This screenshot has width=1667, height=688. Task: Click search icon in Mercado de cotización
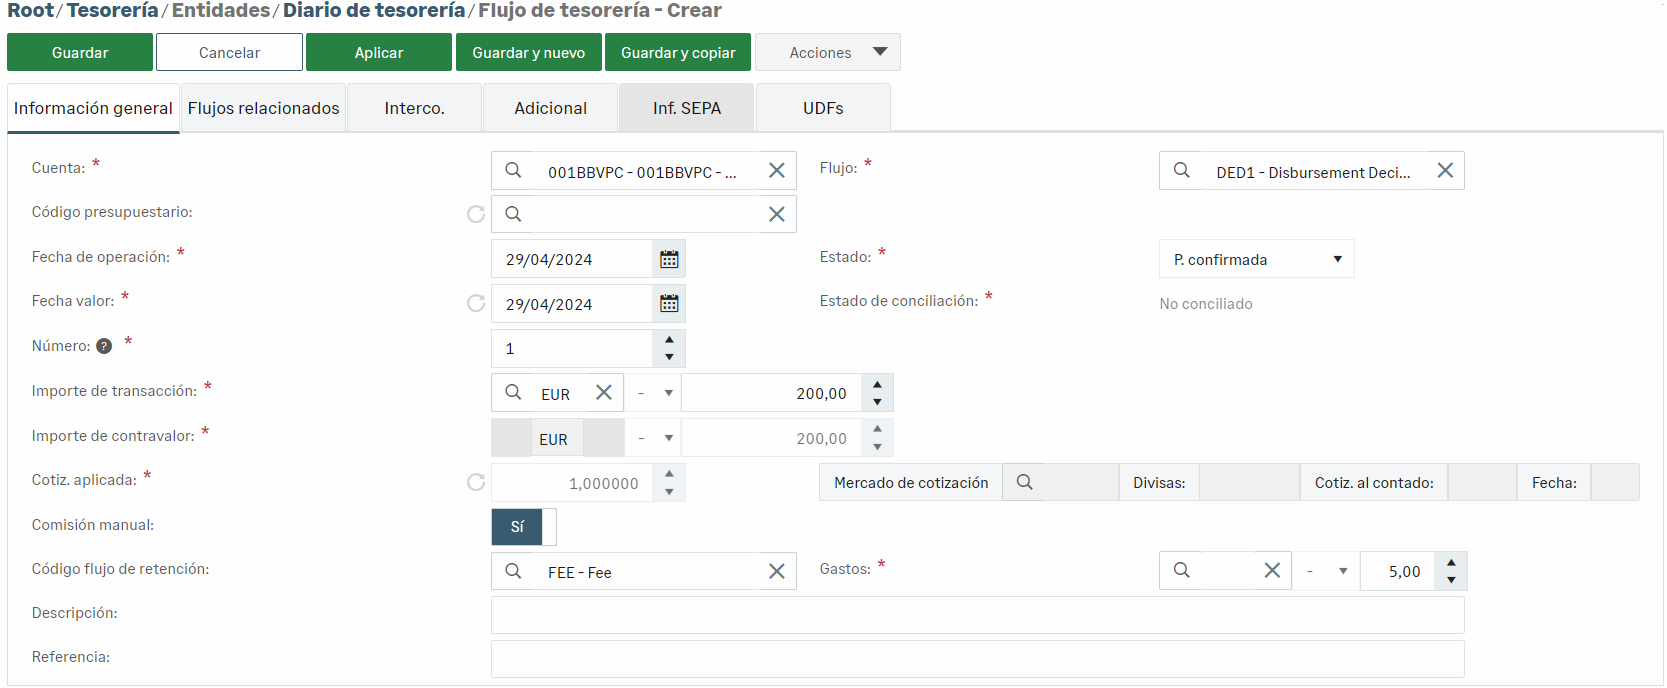(x=1024, y=482)
